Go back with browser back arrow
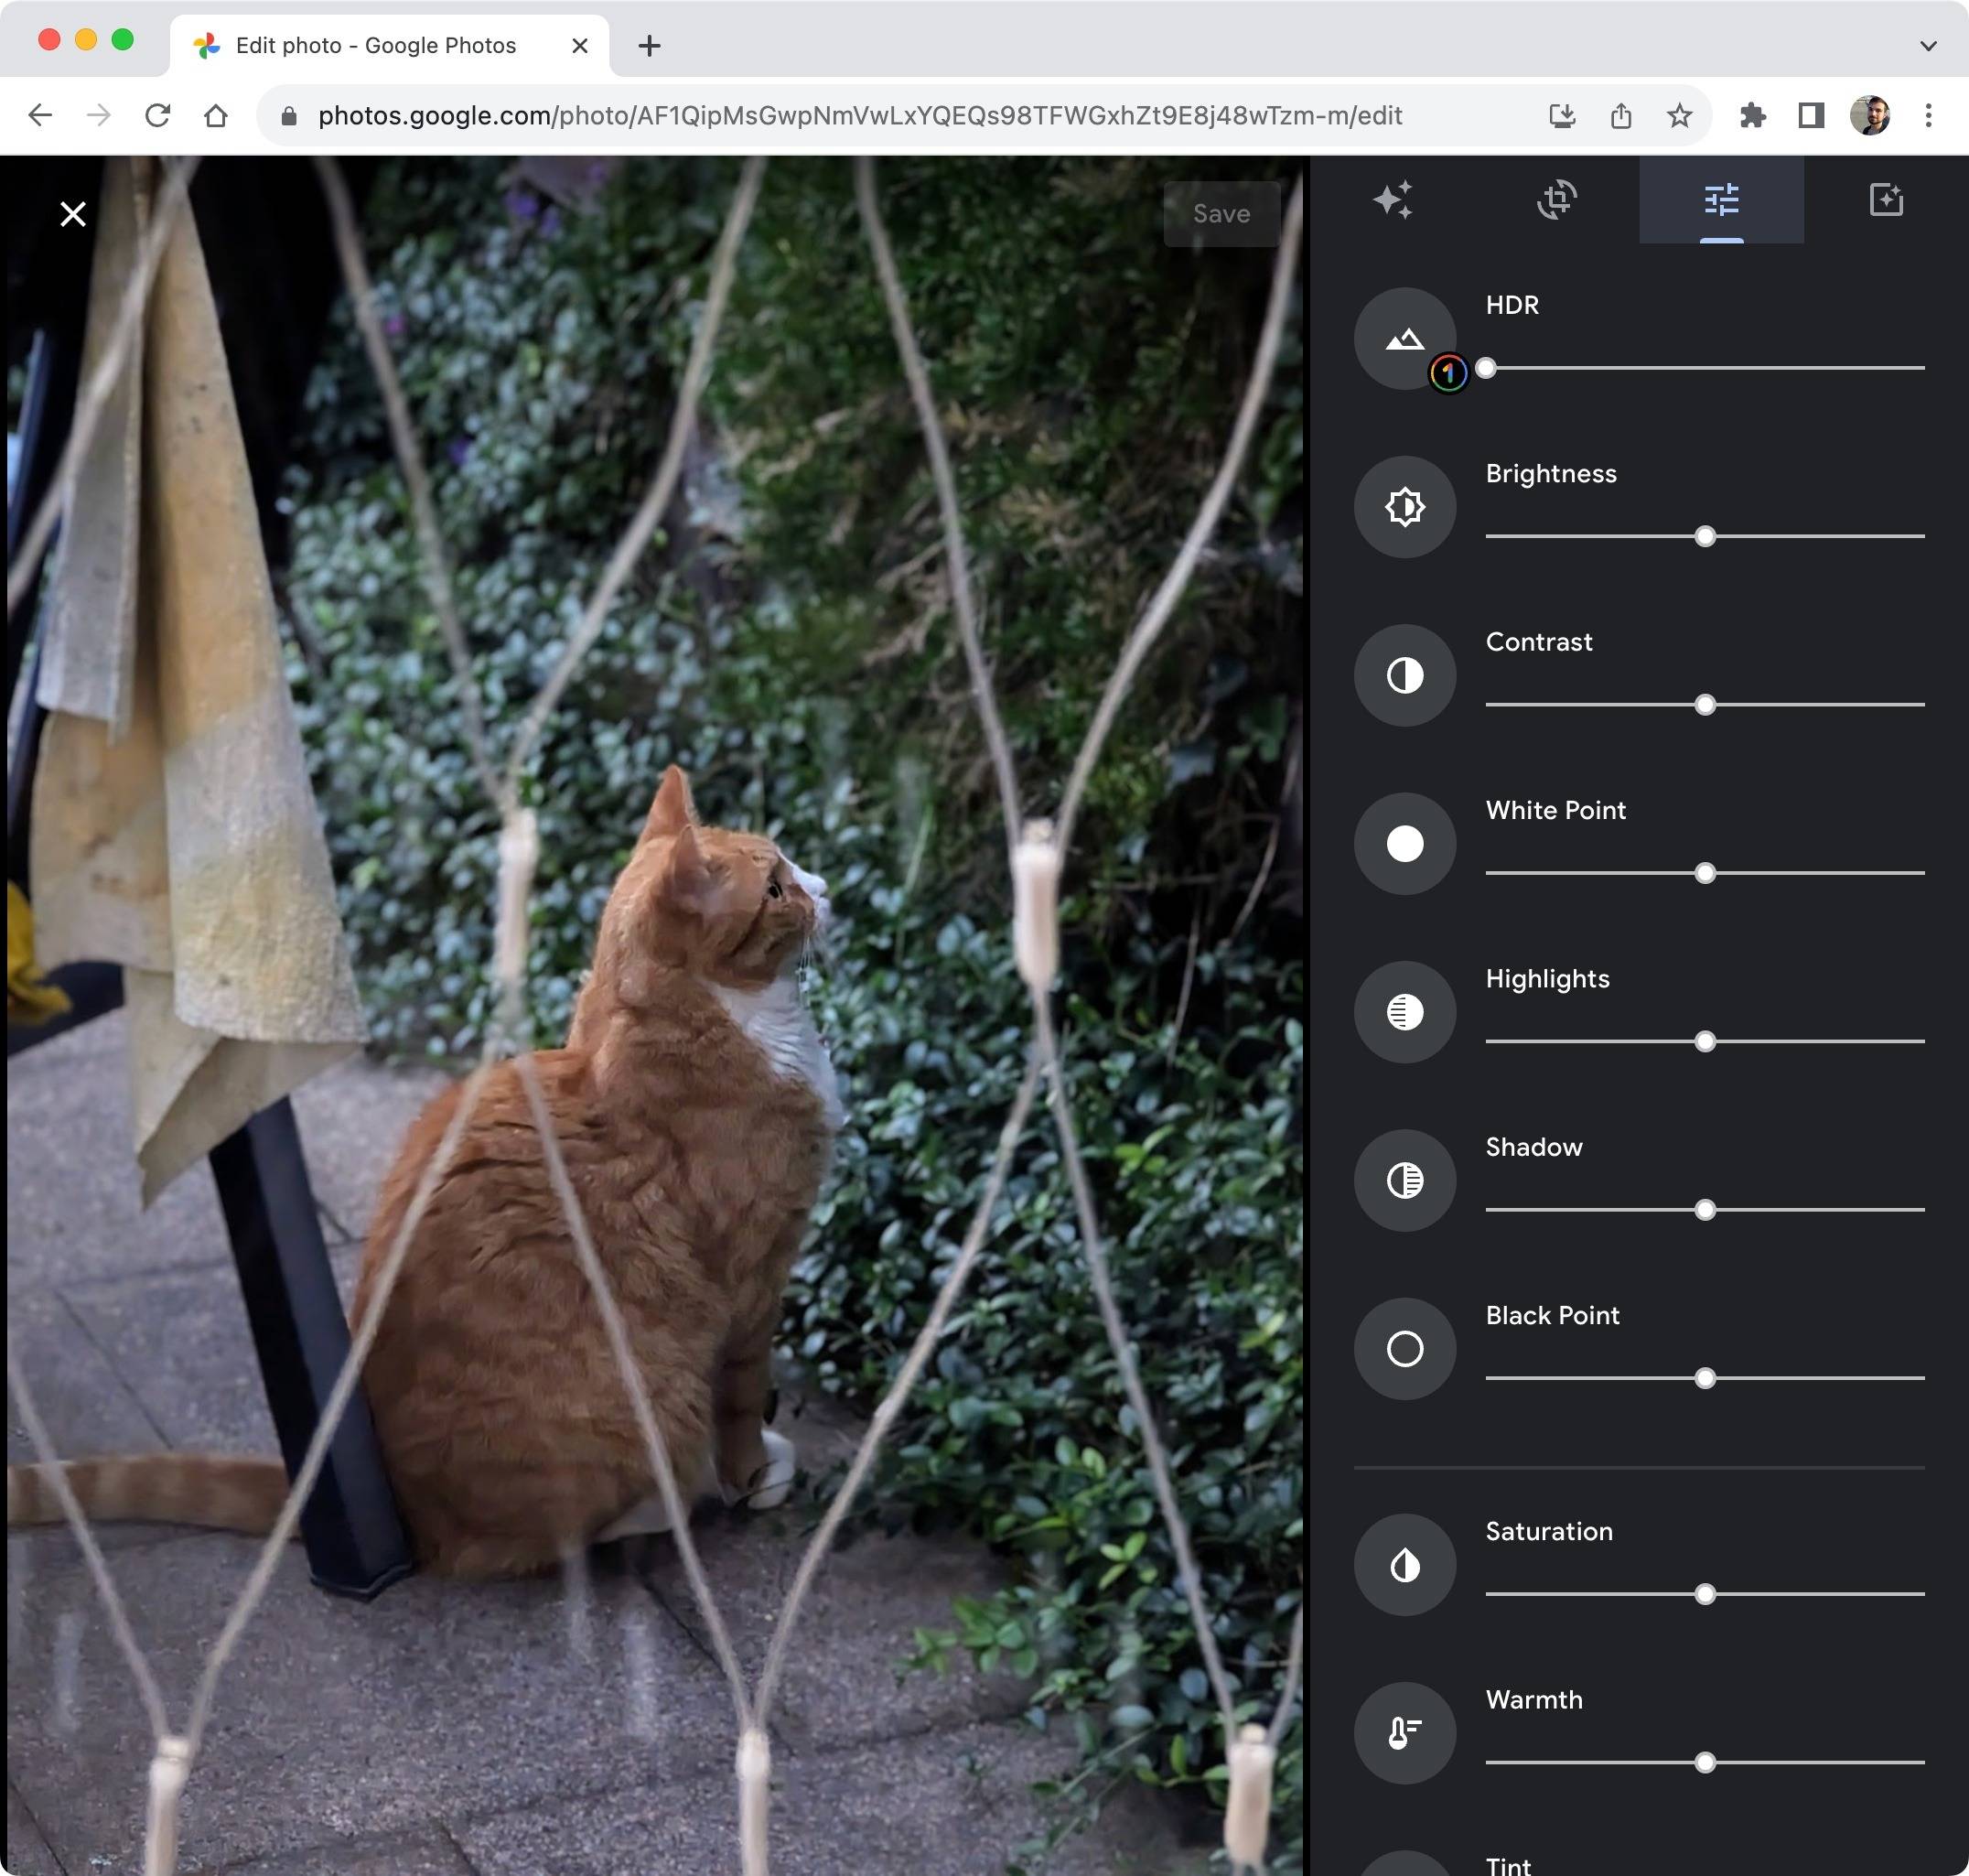The height and width of the screenshot is (1876, 1969). tap(40, 116)
